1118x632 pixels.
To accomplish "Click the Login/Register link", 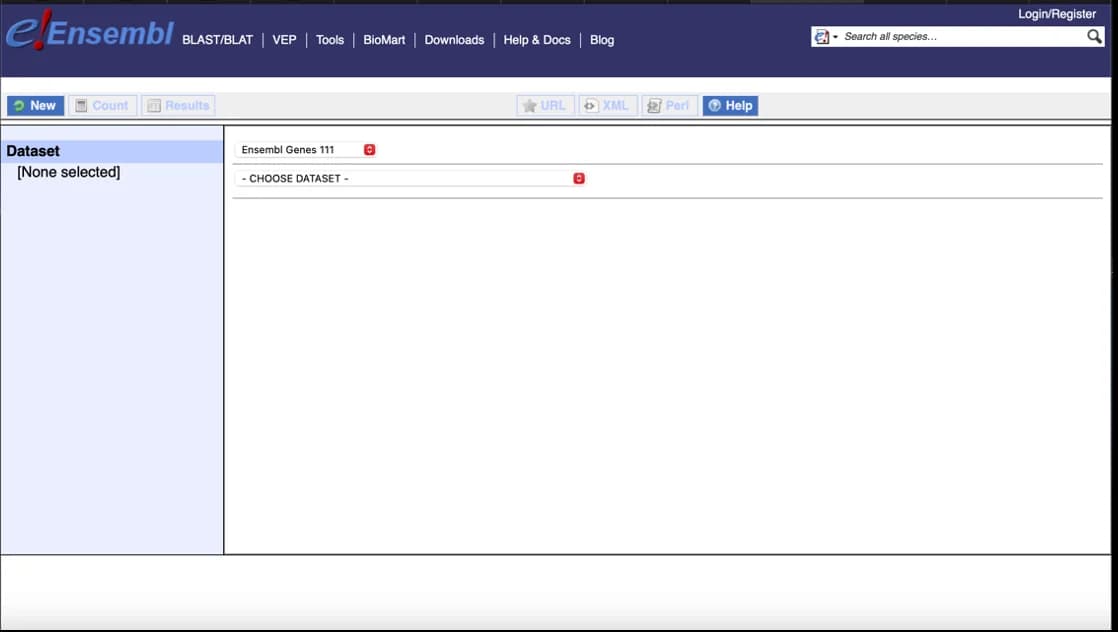I will coord(1057,14).
